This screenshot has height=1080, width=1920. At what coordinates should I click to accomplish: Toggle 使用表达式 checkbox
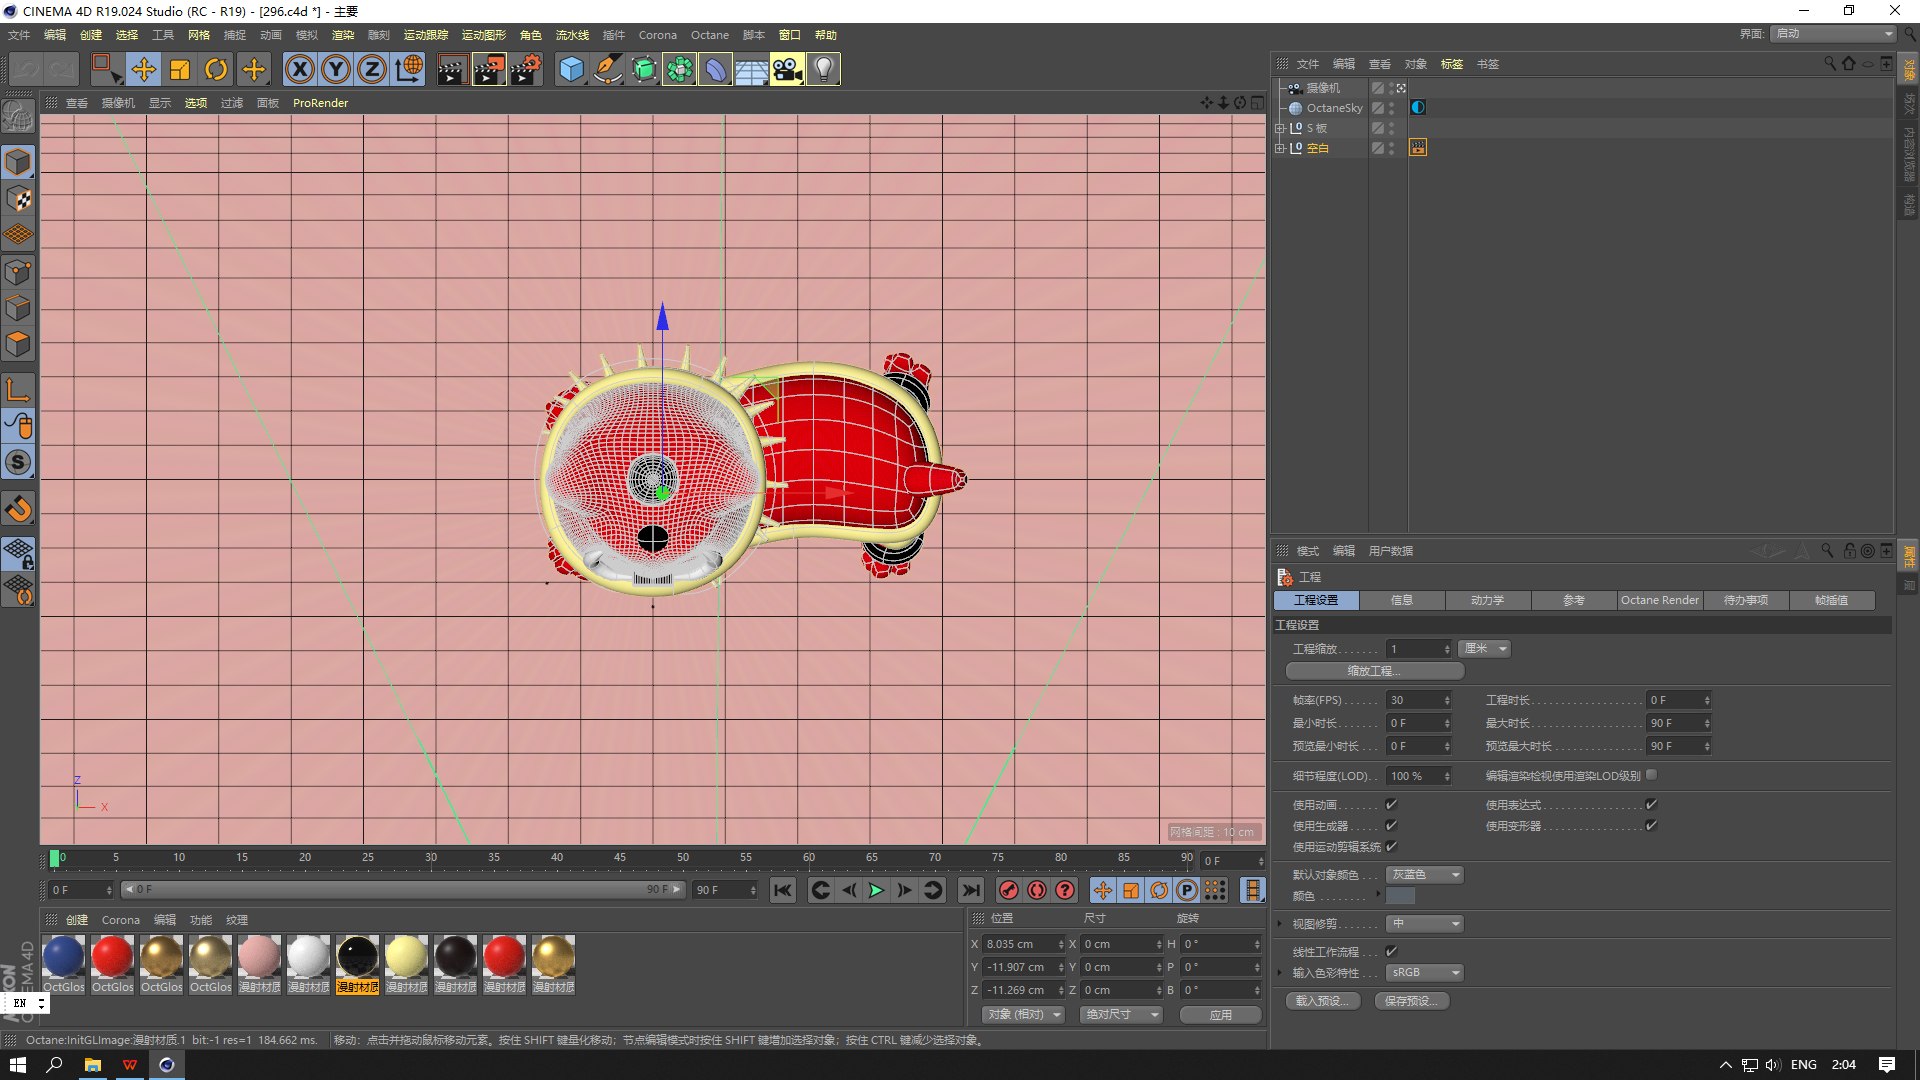click(x=1651, y=804)
